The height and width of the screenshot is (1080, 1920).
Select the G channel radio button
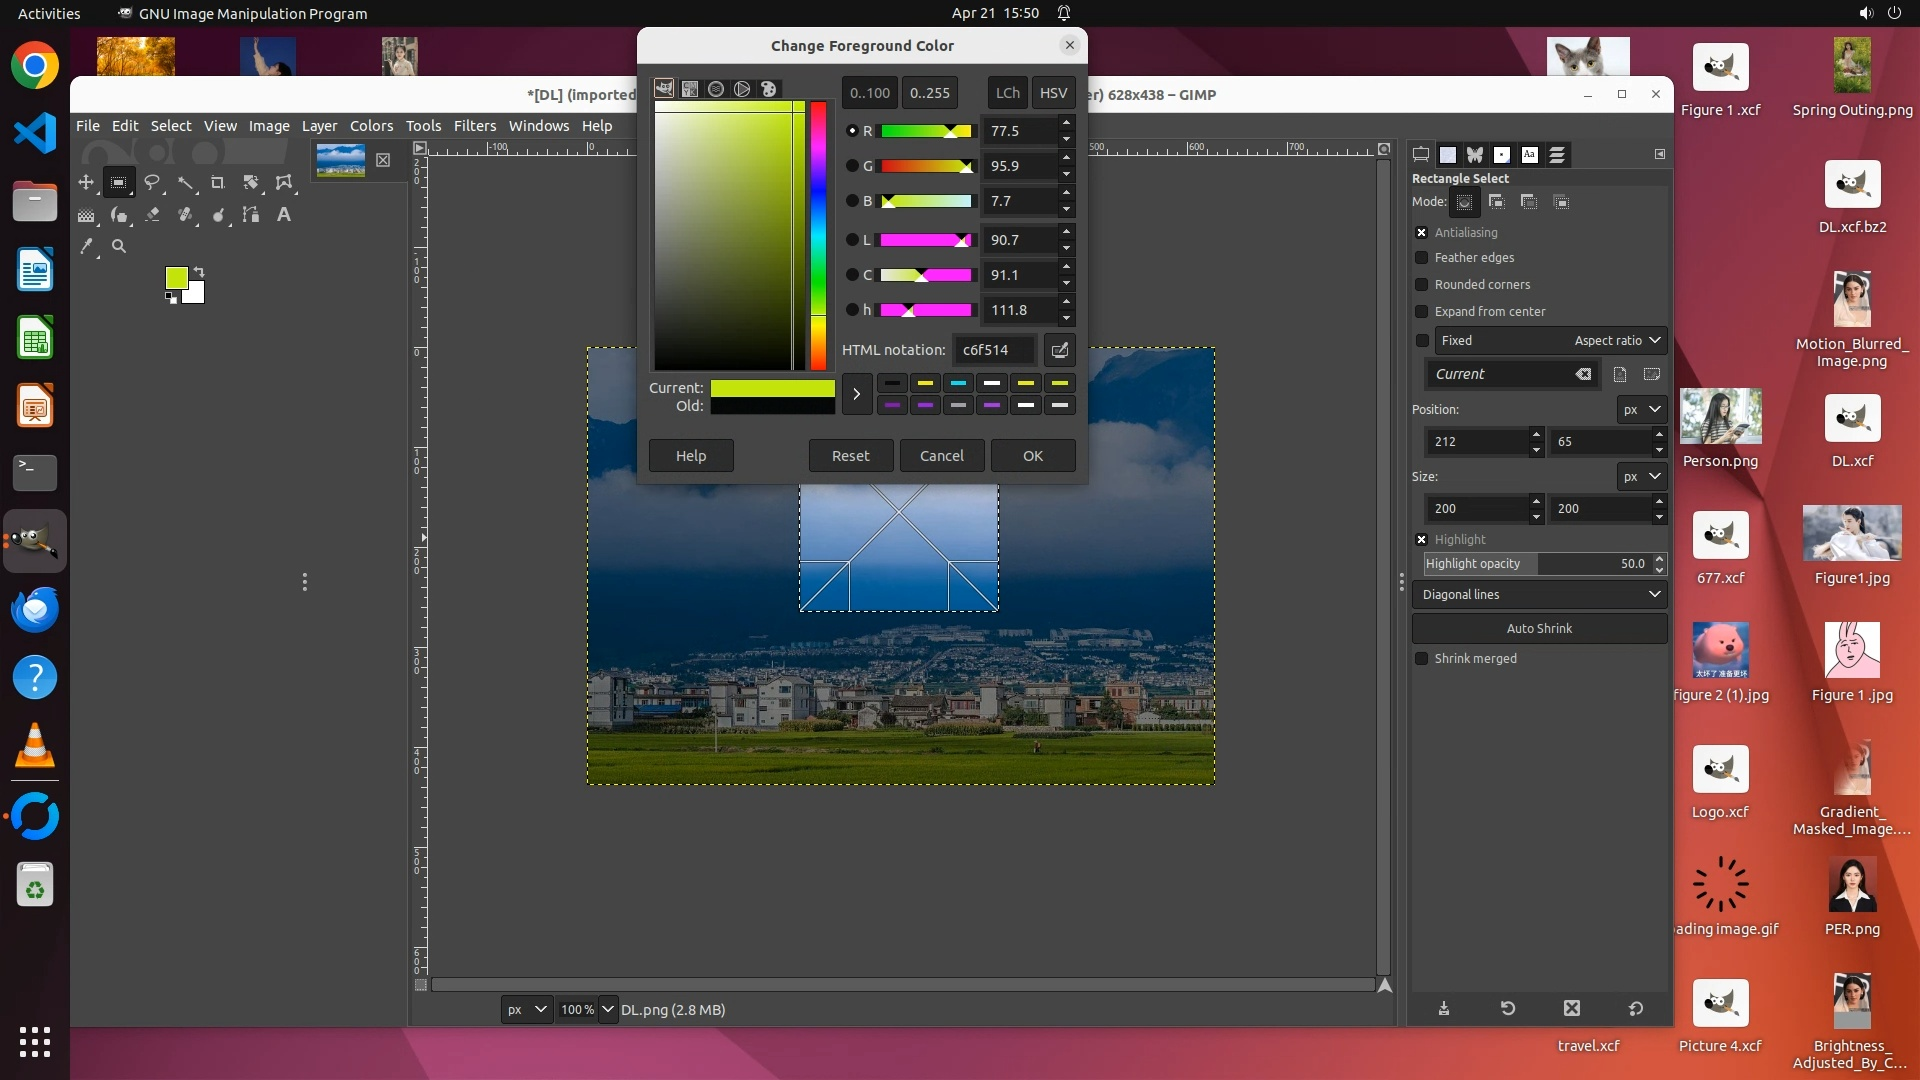tap(852, 166)
